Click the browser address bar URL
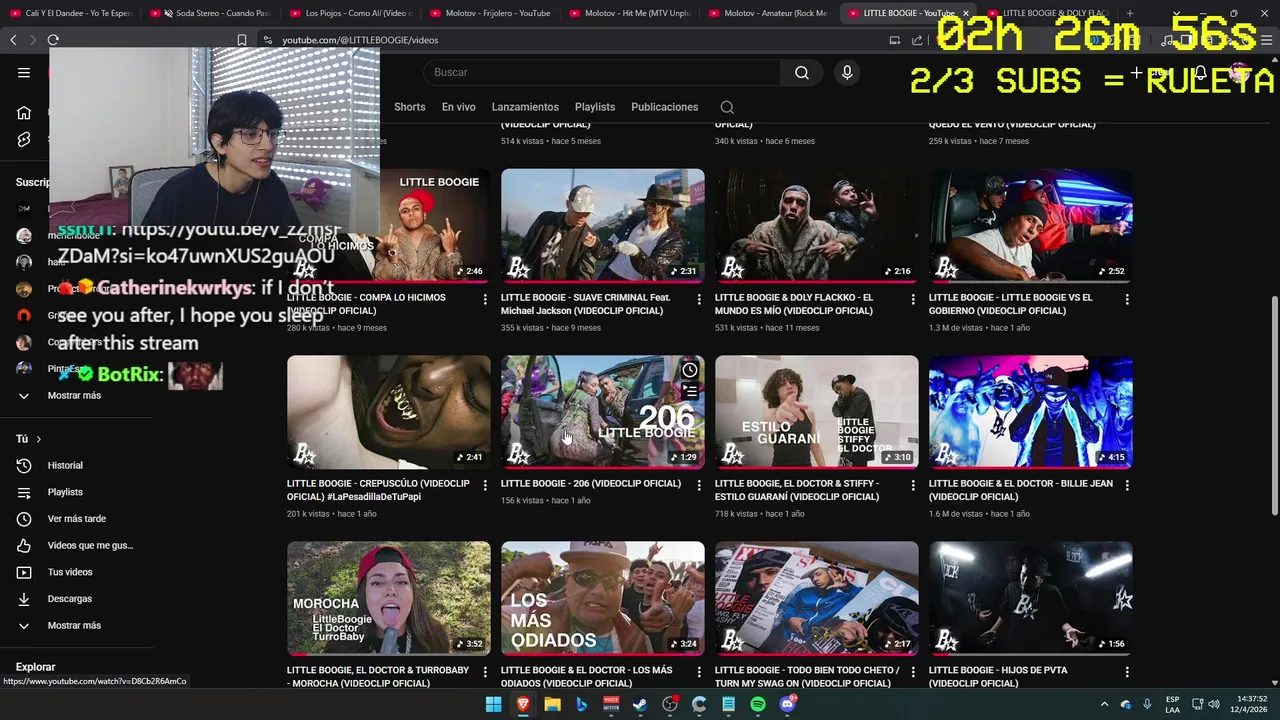This screenshot has height=720, width=1280. 360,40
